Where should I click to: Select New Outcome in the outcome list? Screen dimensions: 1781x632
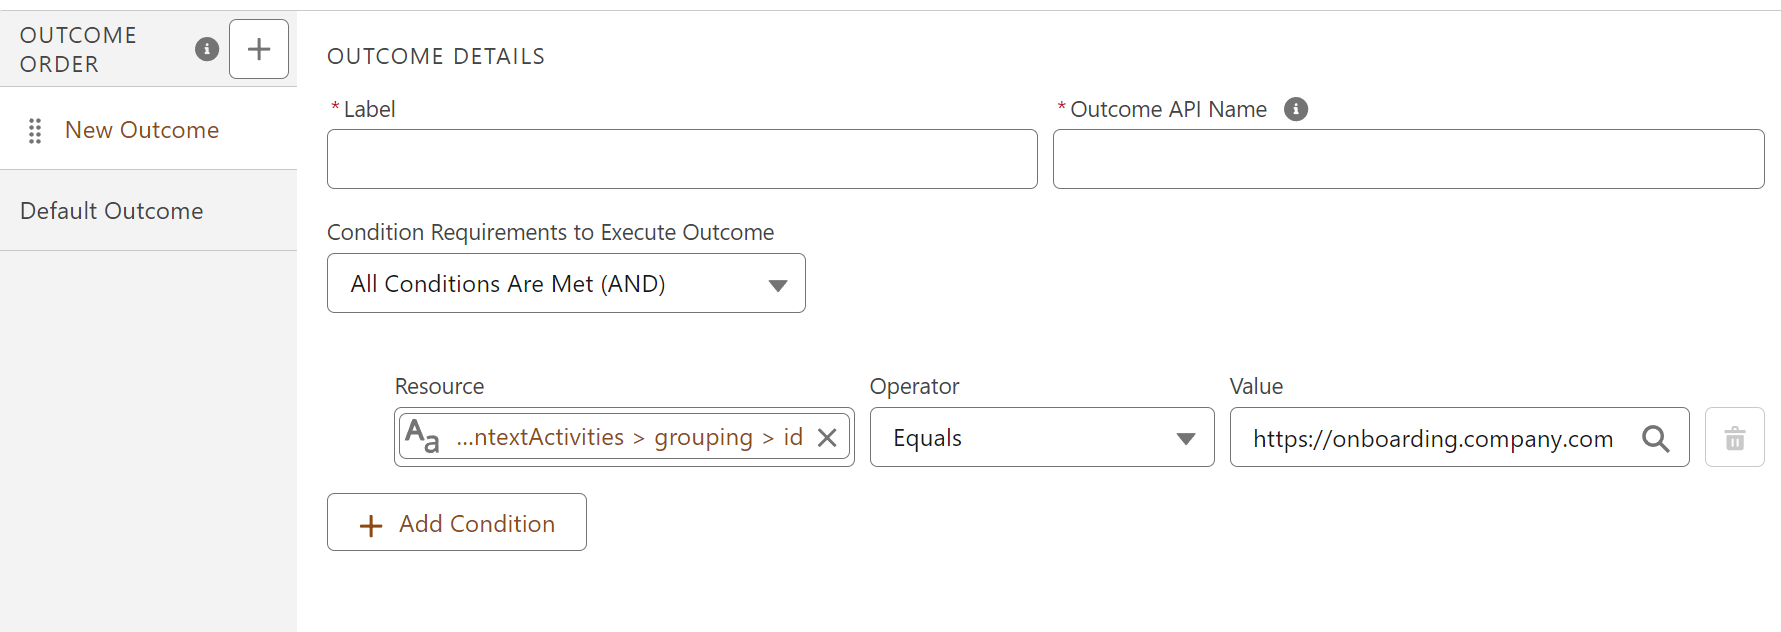(142, 130)
